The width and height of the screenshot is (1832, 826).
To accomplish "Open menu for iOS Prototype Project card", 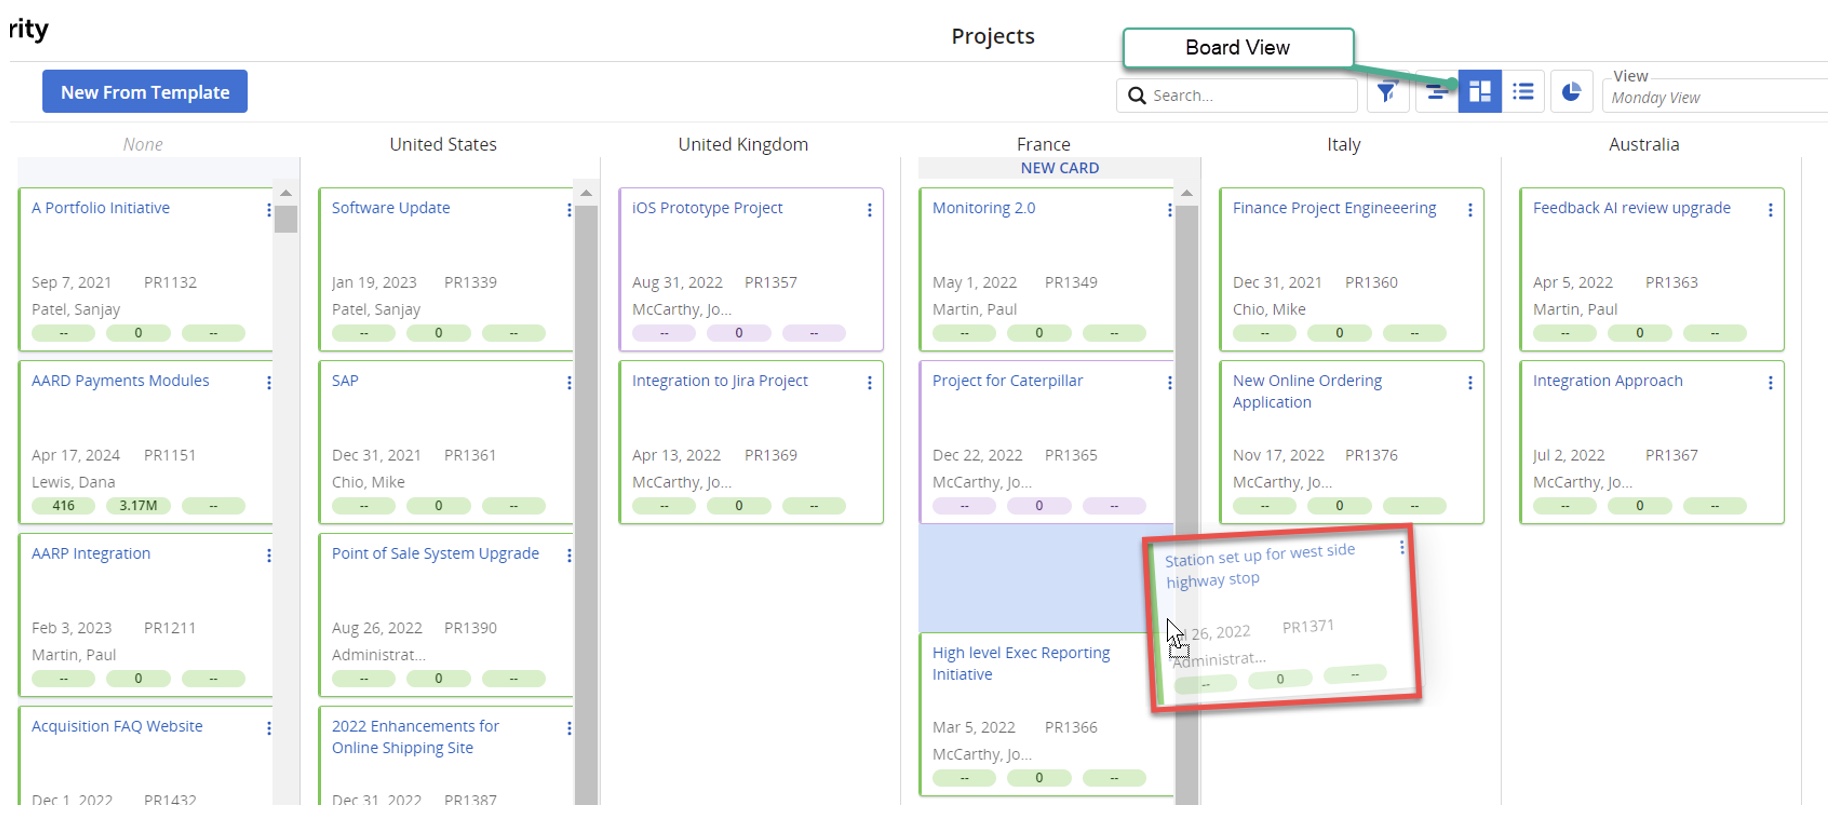I will [869, 210].
